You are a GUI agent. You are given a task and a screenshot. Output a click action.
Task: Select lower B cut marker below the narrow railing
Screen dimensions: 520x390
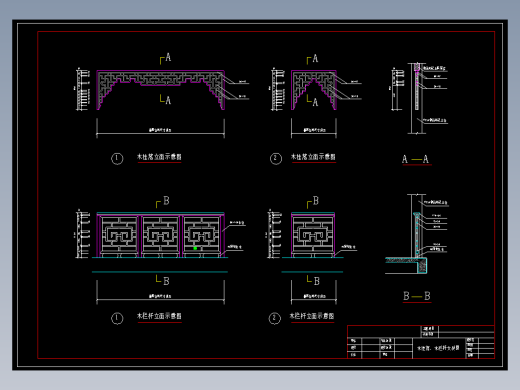313,280
